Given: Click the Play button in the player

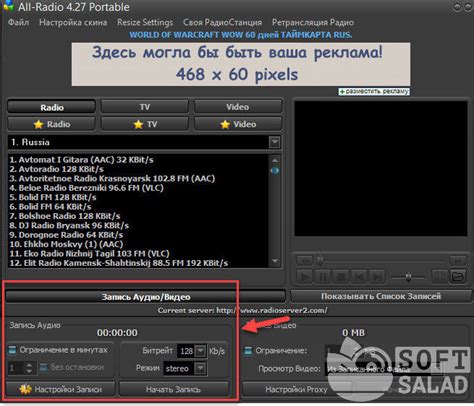Looking at the screenshot, I should (x=305, y=277).
